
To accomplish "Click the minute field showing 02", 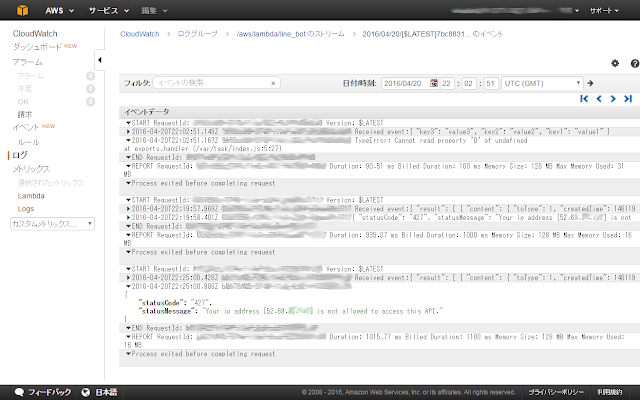I will (469, 83).
